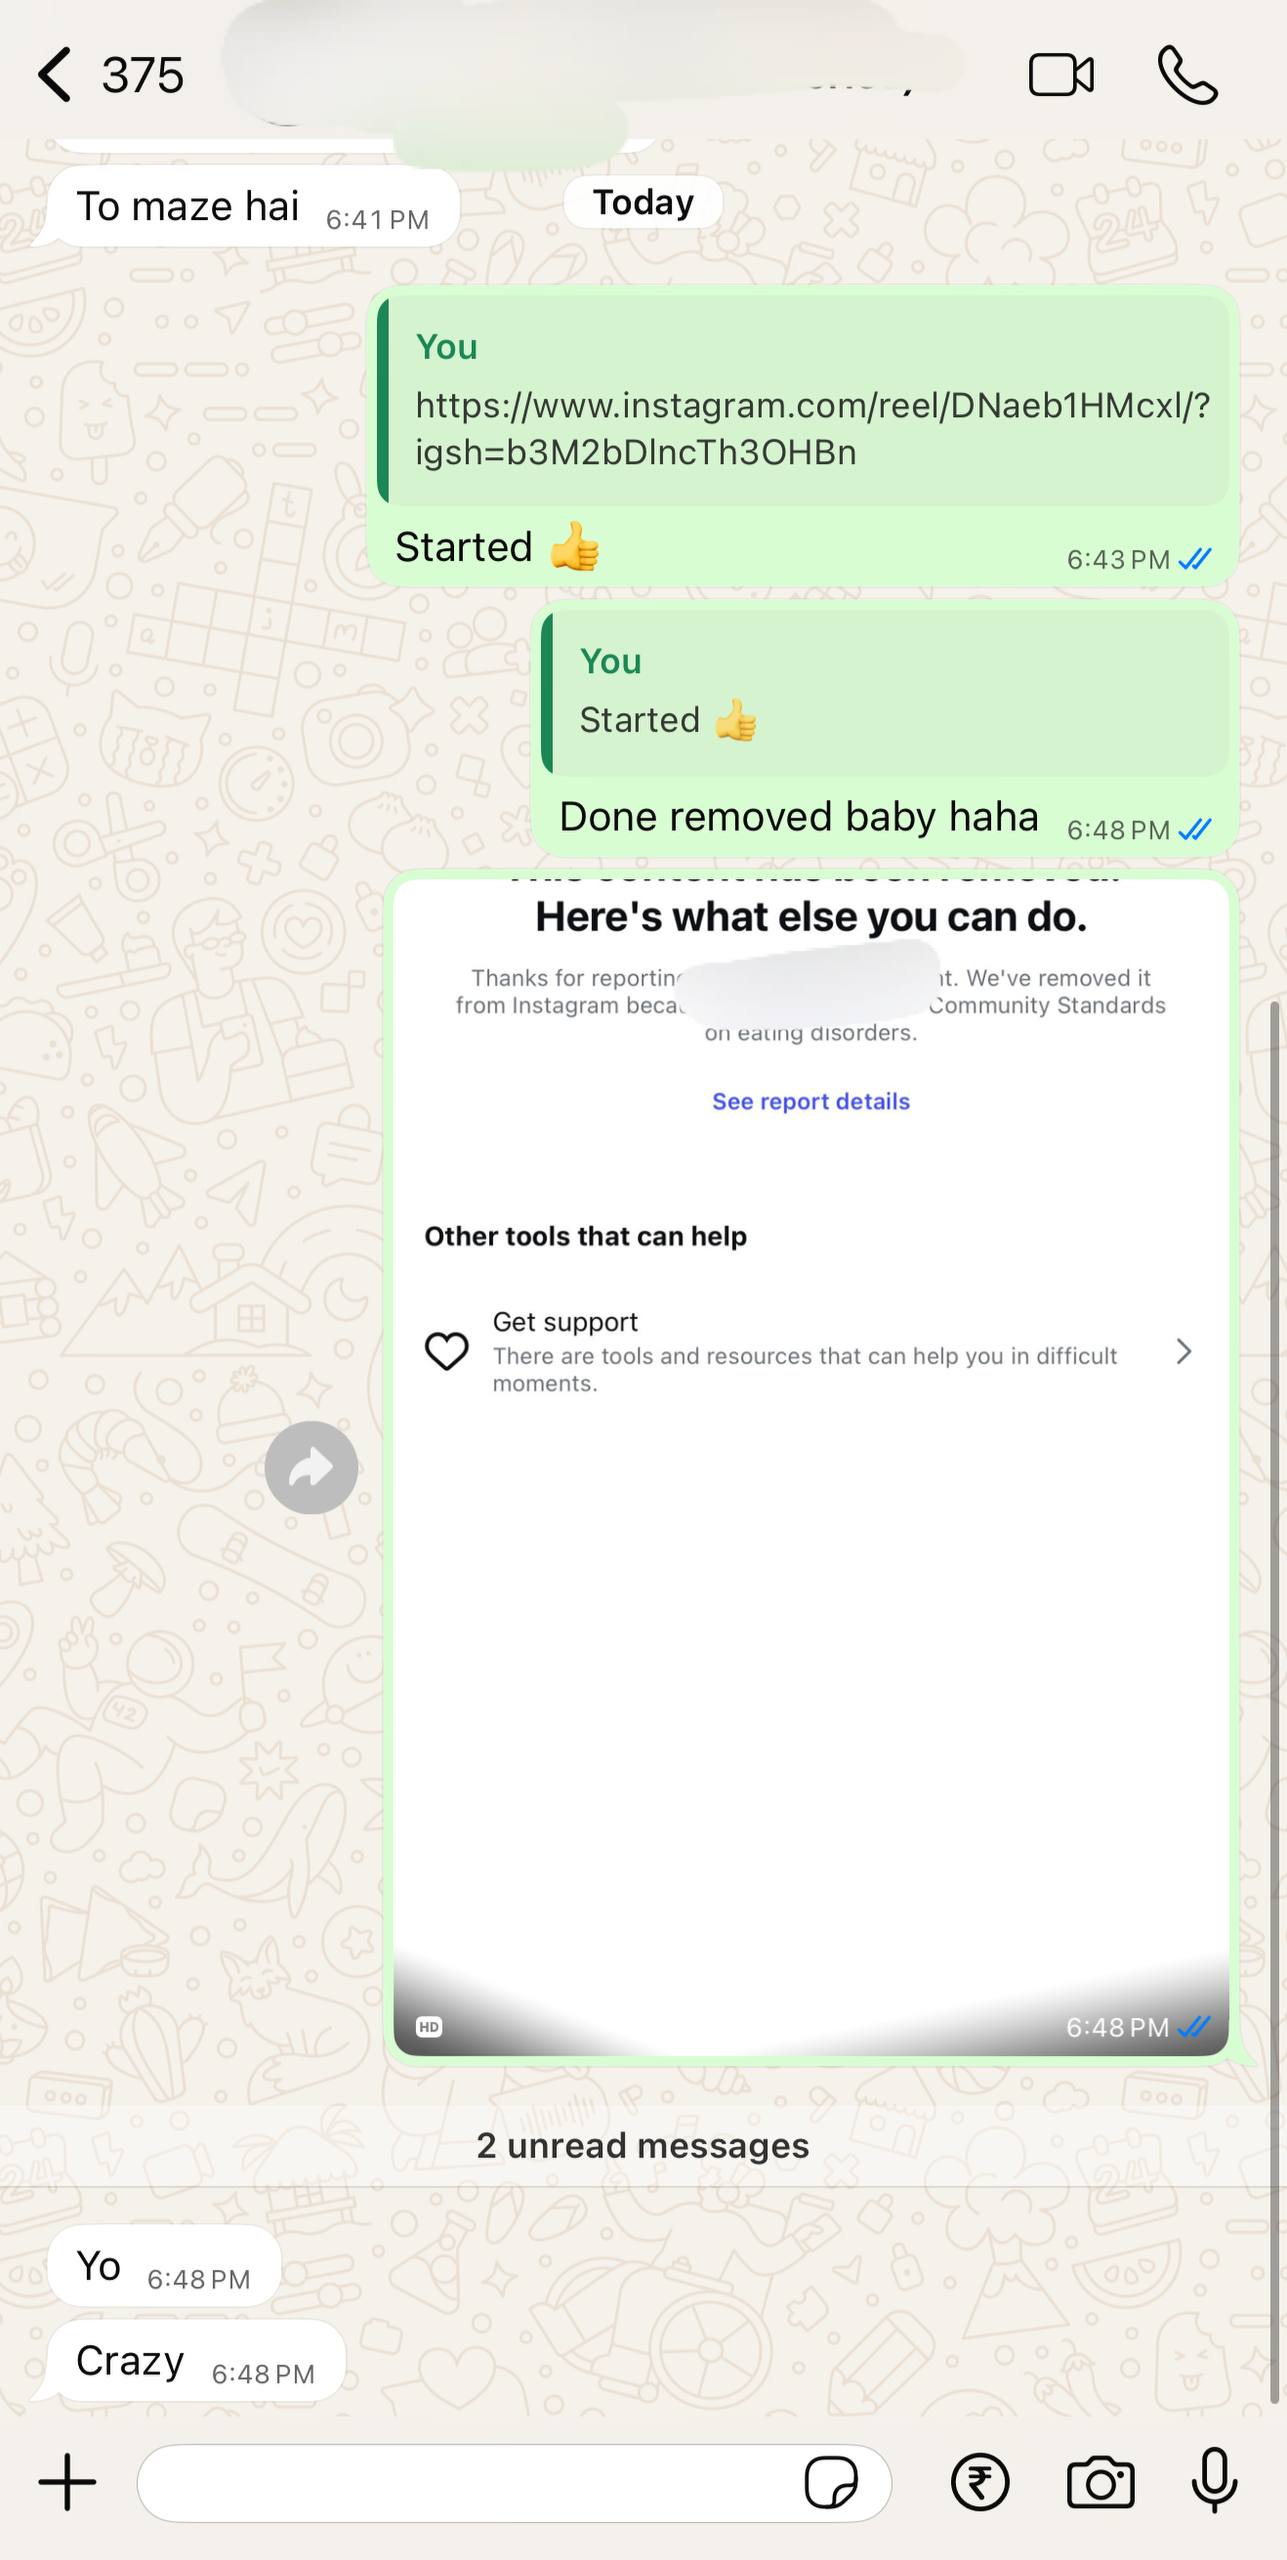Viewport: 1287px width, 2560px height.
Task: Tap the 'To maze hai' message bubble
Action: [x=253, y=207]
